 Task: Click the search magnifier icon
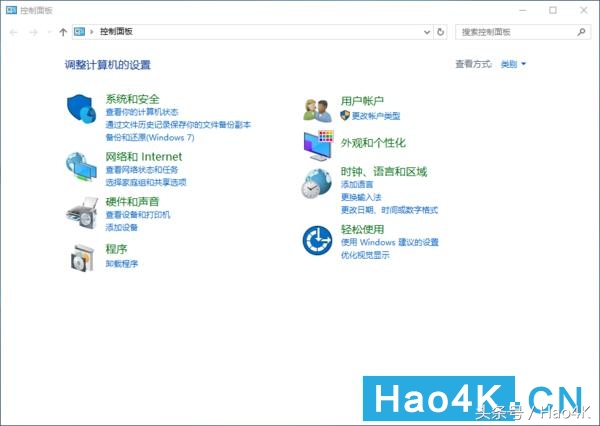[581, 32]
